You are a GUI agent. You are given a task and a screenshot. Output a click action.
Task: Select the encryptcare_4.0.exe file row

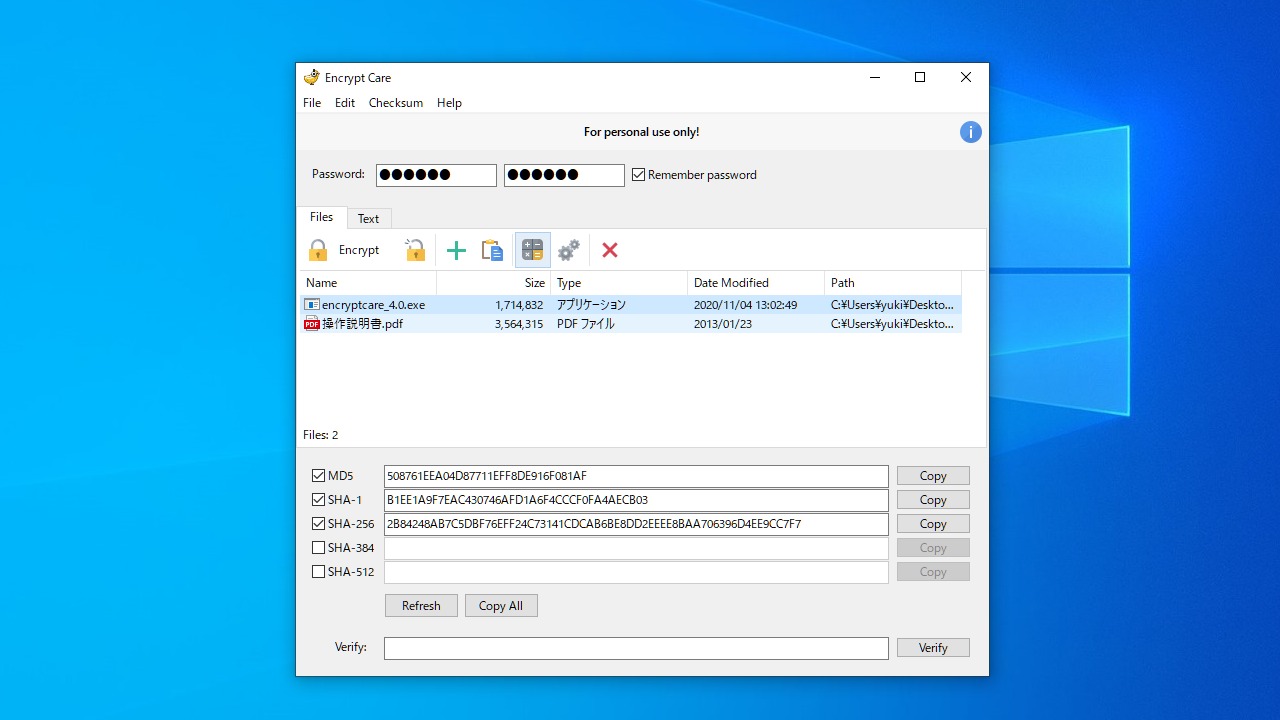(x=631, y=305)
